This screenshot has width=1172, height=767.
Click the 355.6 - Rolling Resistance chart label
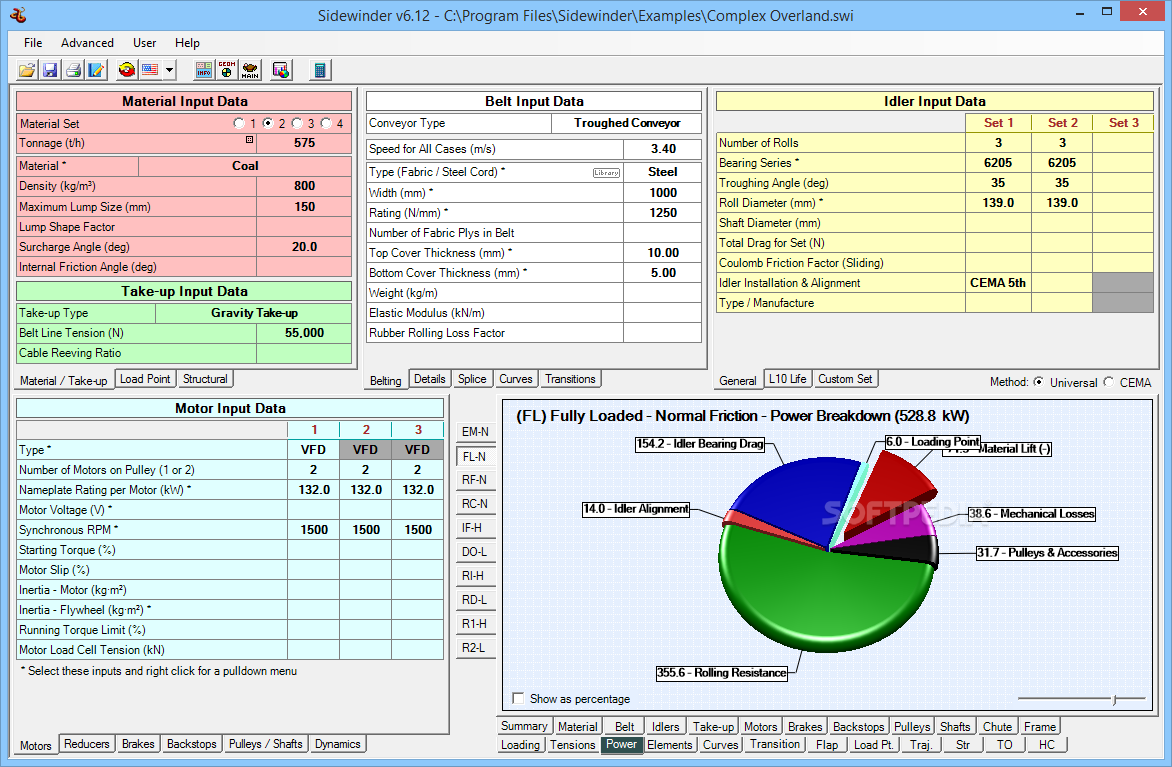click(x=722, y=673)
